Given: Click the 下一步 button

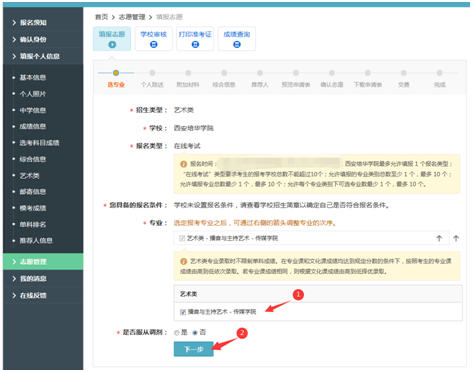Looking at the screenshot, I should tap(194, 349).
